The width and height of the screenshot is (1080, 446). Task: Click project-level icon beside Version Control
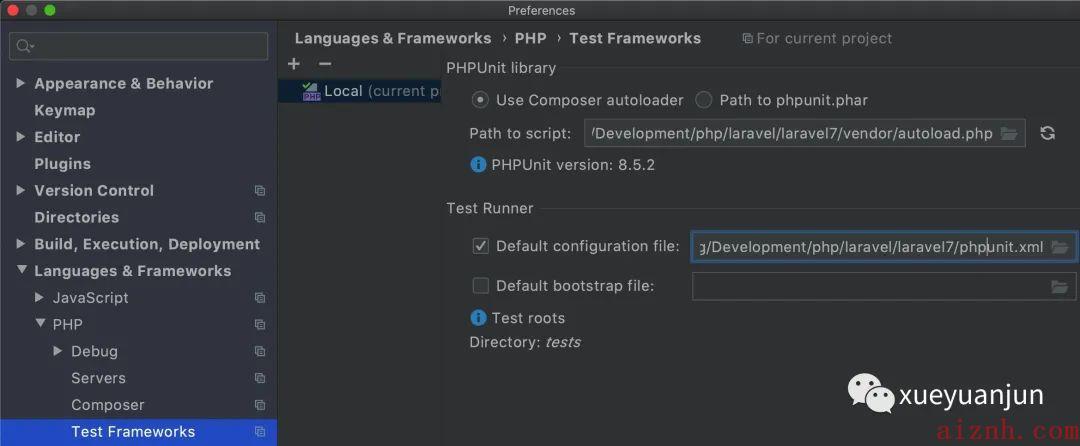[260, 191]
